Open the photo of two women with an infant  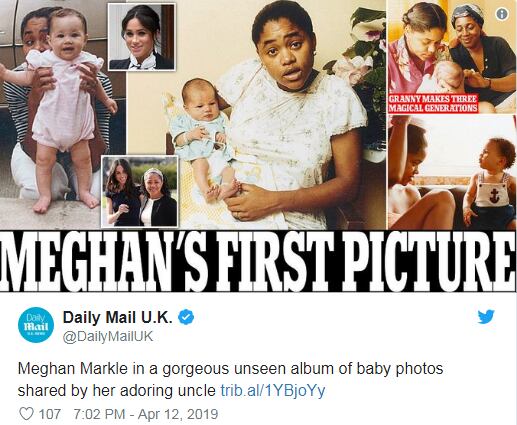tap(452, 57)
